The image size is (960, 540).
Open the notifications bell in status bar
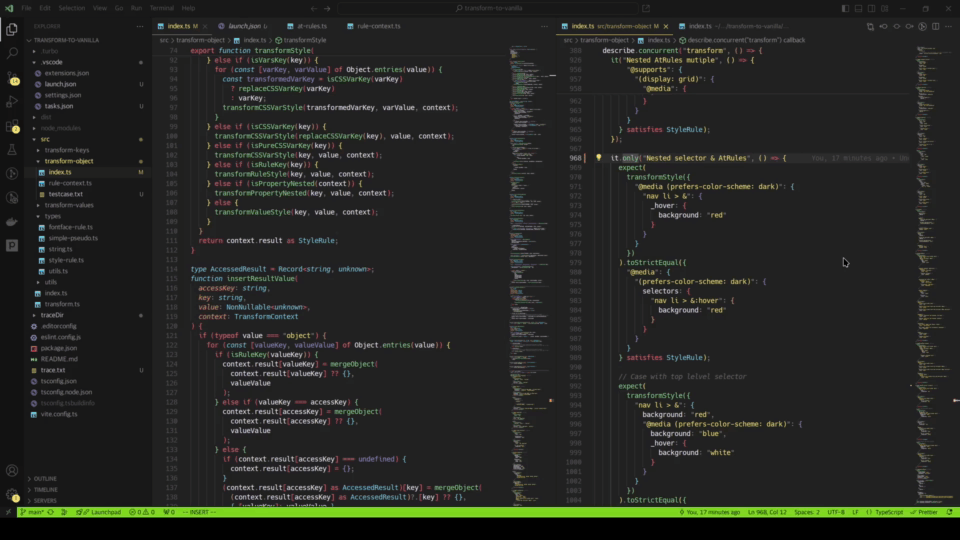coord(950,512)
